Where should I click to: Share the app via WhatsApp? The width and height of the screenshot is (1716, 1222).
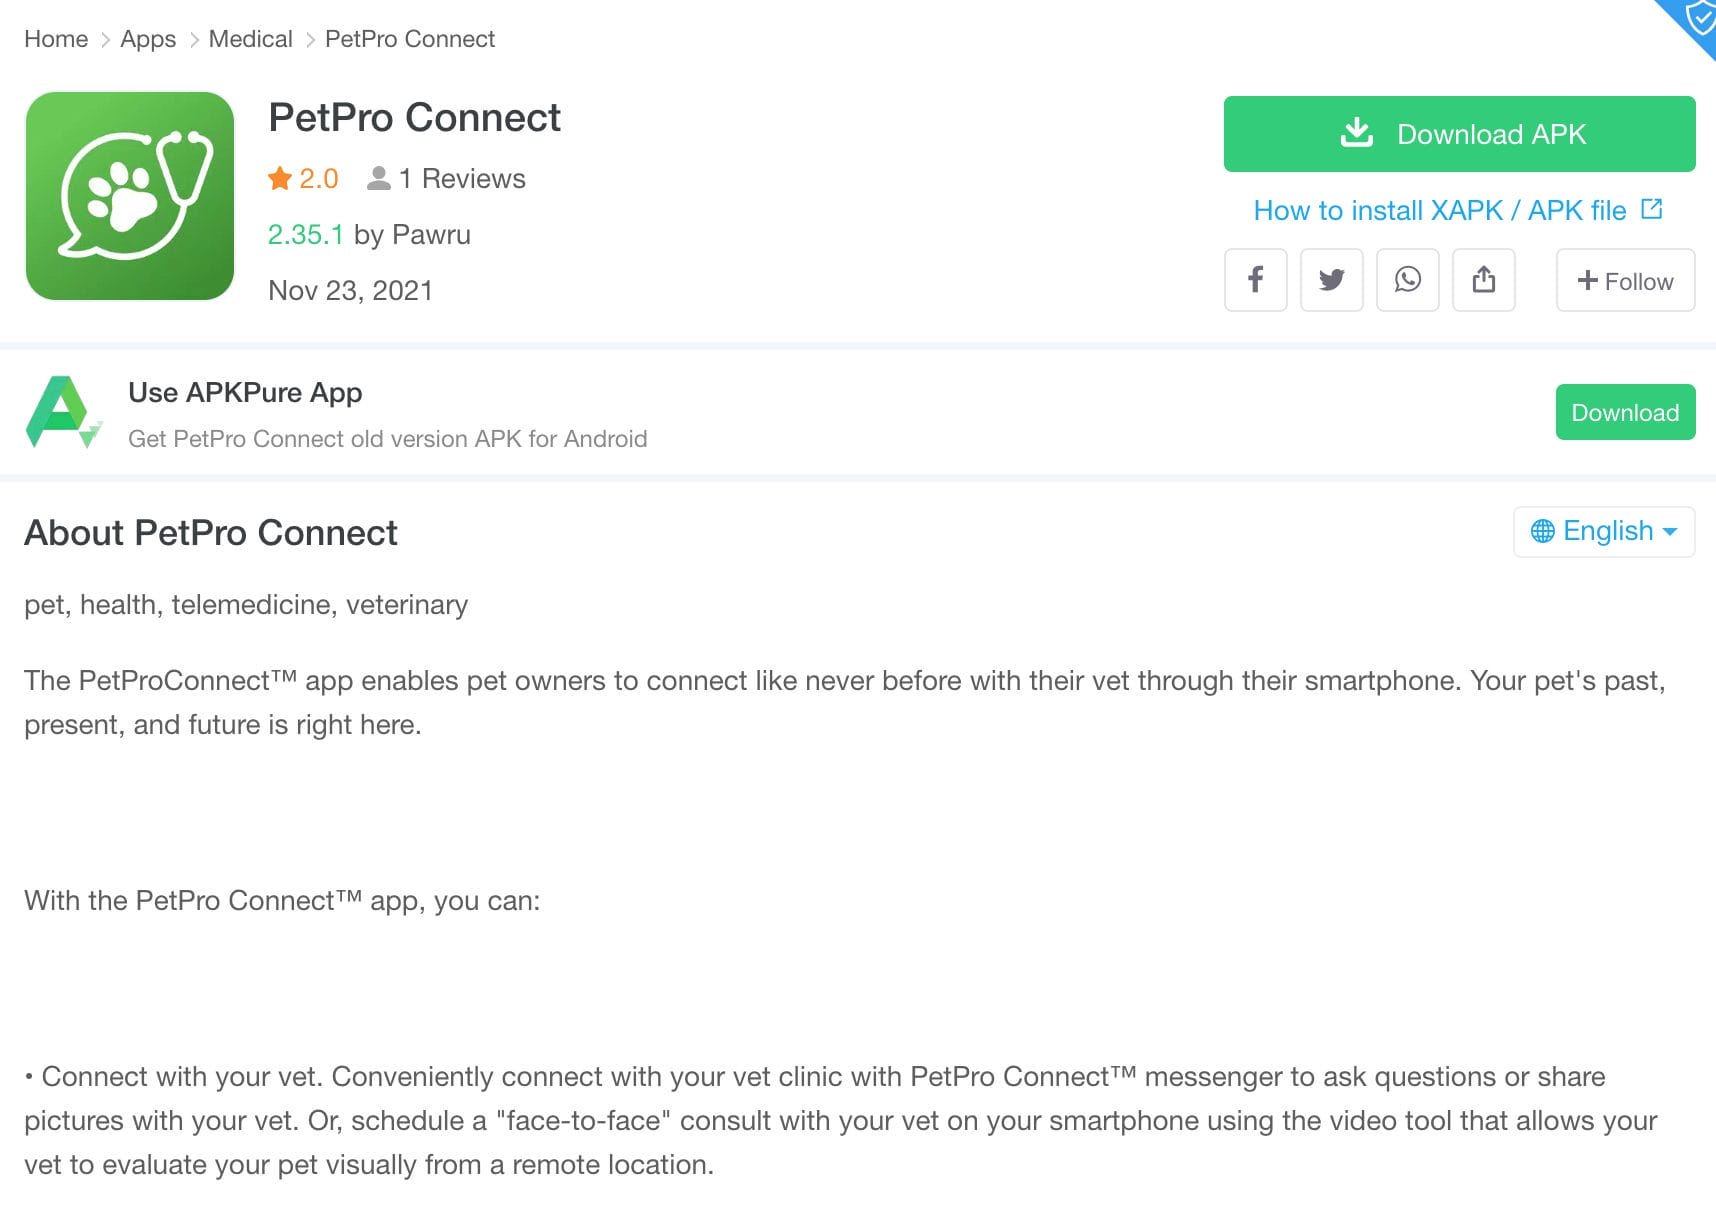pyautogui.click(x=1408, y=281)
